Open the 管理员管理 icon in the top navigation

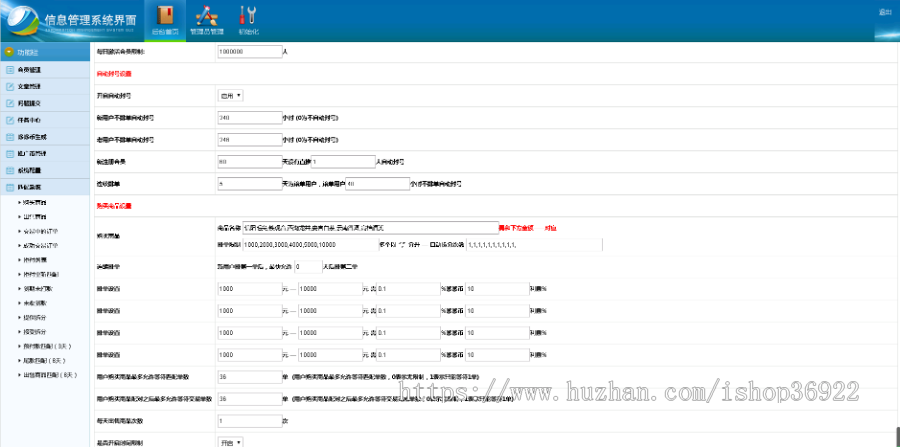tap(206, 18)
